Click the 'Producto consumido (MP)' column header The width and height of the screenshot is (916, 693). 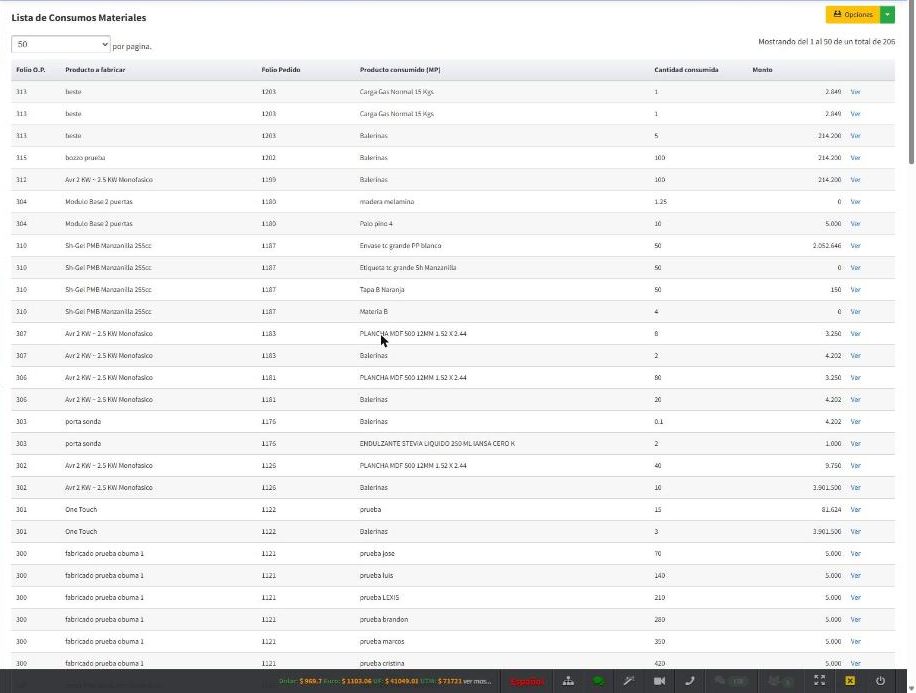(400, 70)
